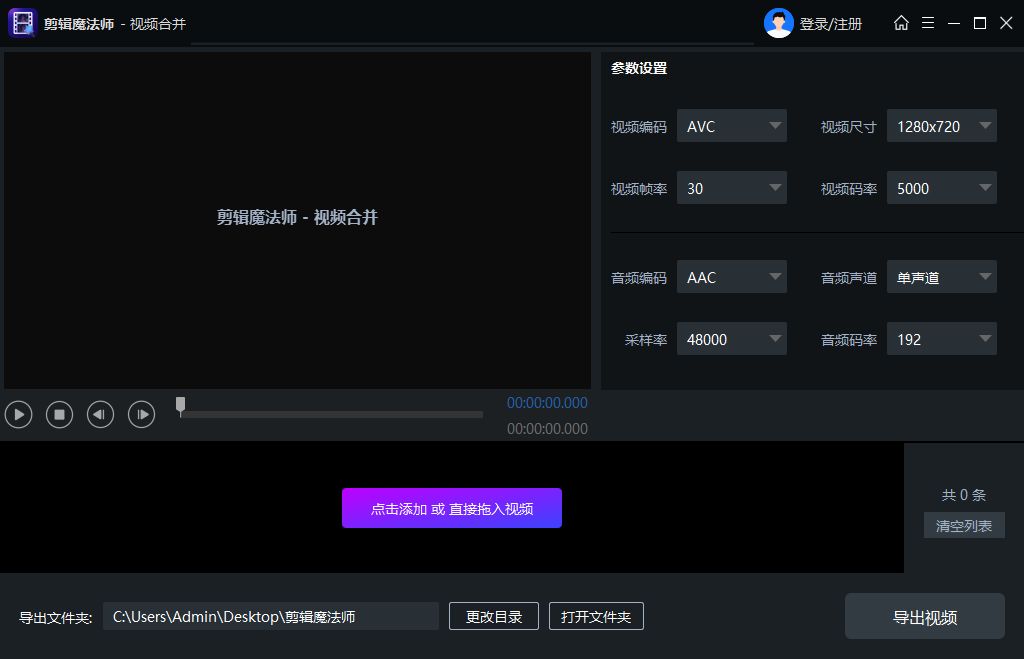Click 点击添加 或 直接拖入视频 button
The height and width of the screenshot is (659, 1024).
(452, 508)
